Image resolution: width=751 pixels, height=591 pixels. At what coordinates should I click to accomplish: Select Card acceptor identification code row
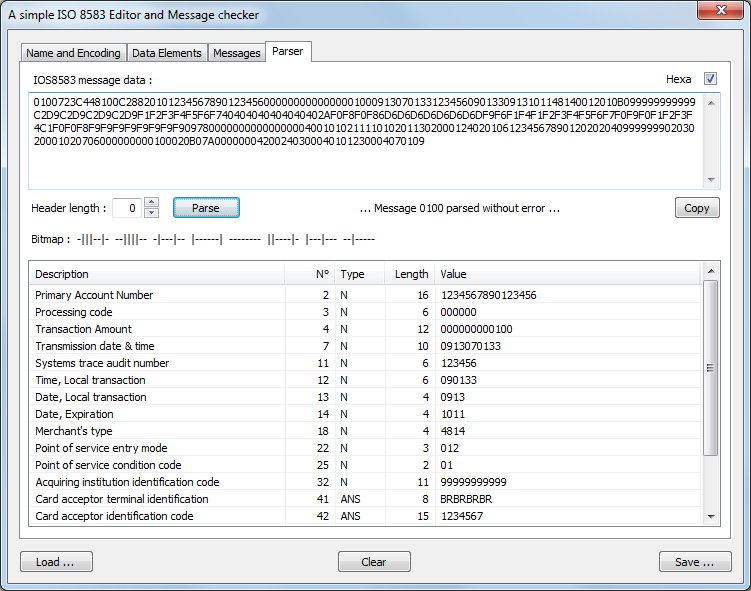coord(366,516)
